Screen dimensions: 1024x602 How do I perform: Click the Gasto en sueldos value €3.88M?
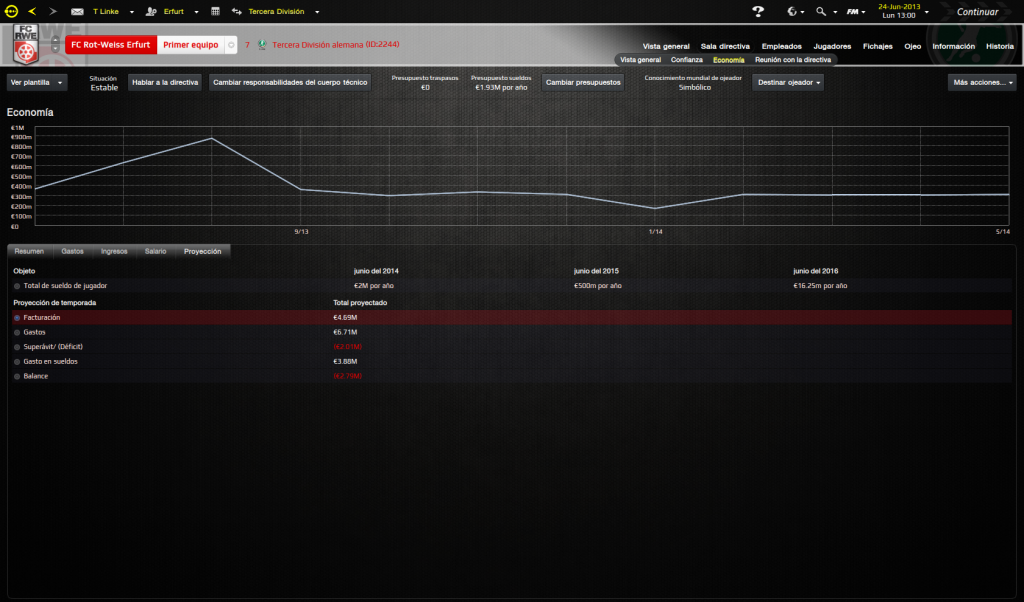tap(345, 362)
